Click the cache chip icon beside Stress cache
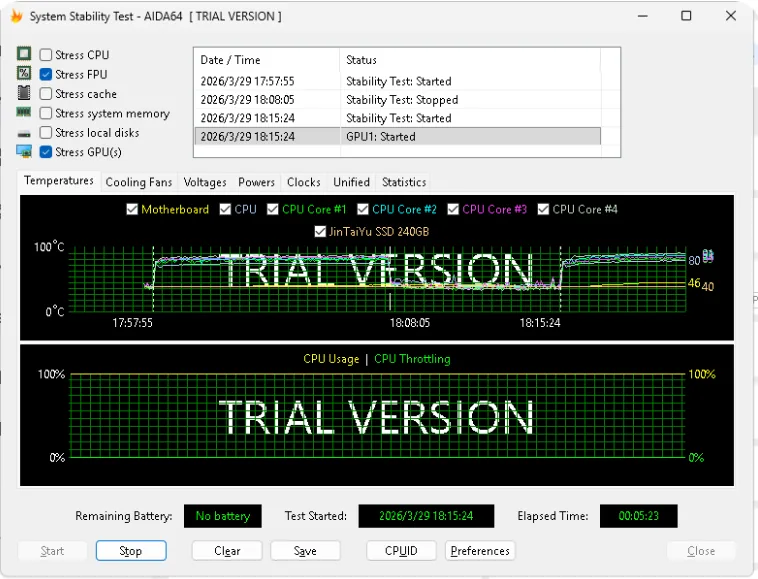Image resolution: width=758 pixels, height=579 pixels. coord(24,92)
